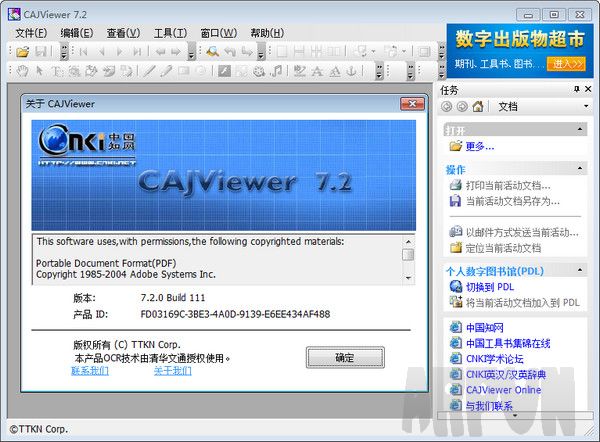Select the arrow pointer tool

tap(39, 71)
